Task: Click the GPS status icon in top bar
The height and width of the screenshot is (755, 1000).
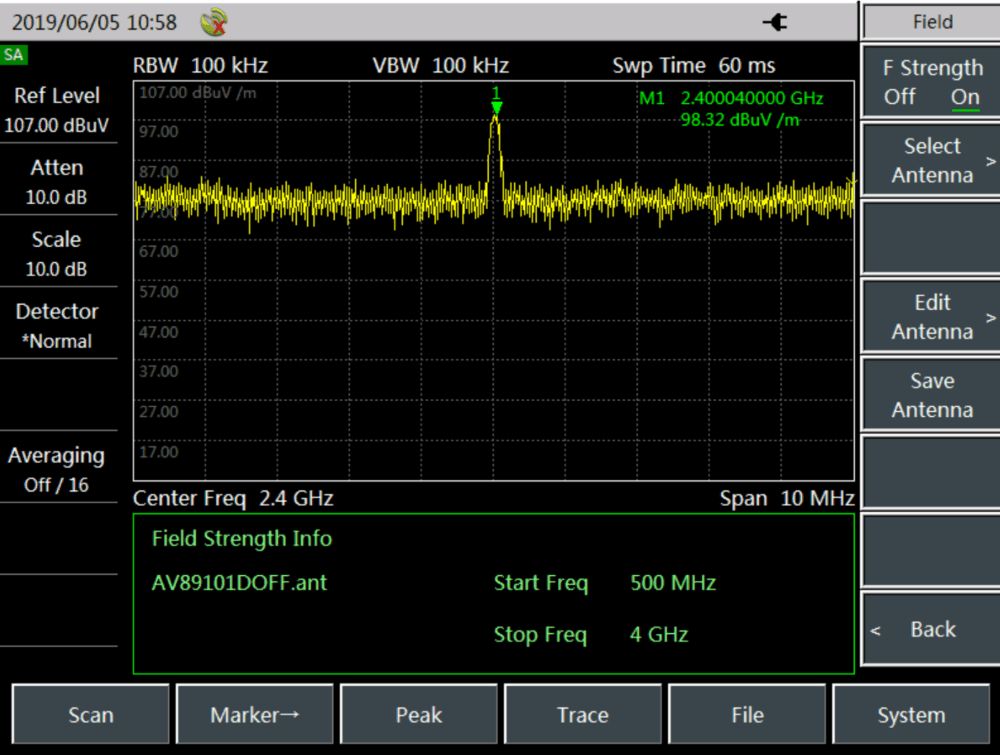Action: tap(213, 21)
